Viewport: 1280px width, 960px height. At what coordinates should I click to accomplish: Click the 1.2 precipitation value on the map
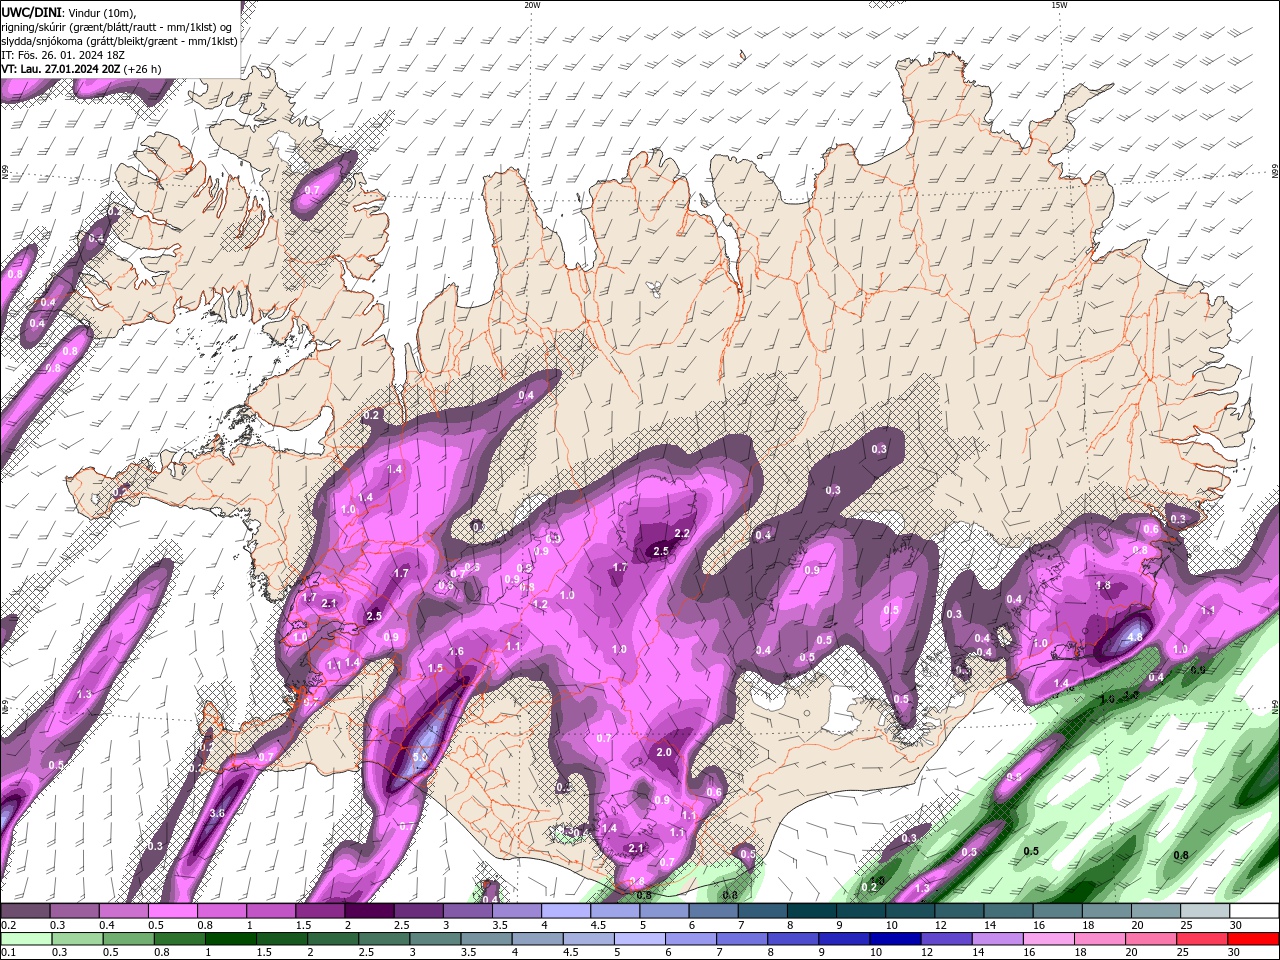click(x=540, y=604)
